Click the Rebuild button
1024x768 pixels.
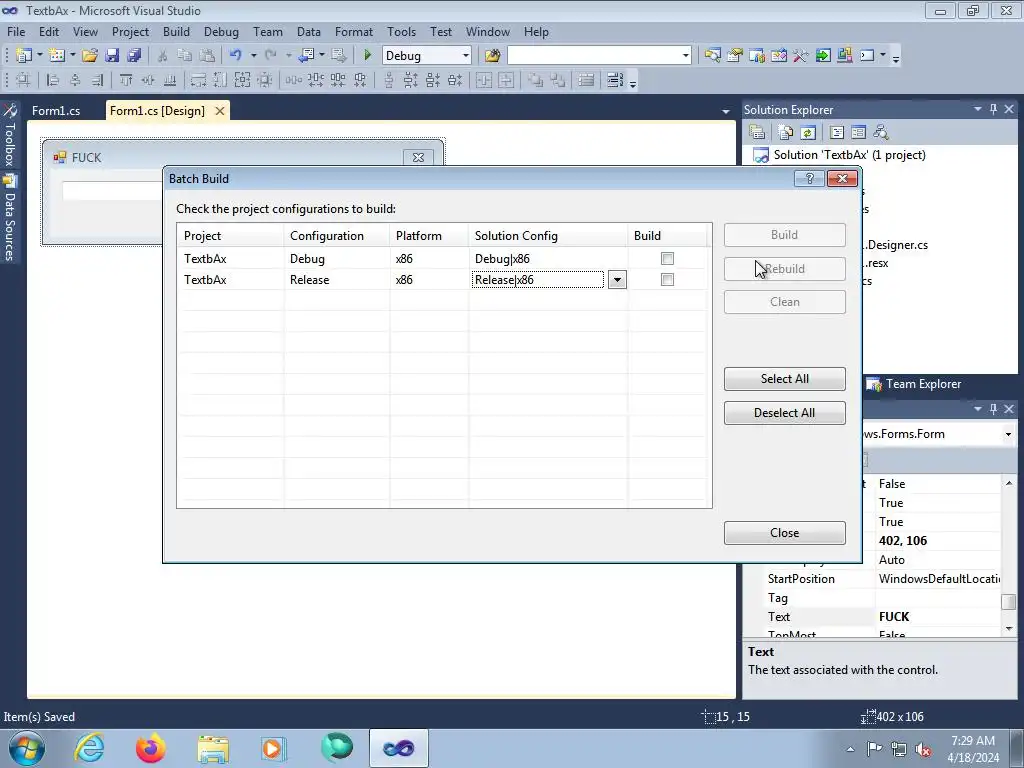[x=784, y=269]
